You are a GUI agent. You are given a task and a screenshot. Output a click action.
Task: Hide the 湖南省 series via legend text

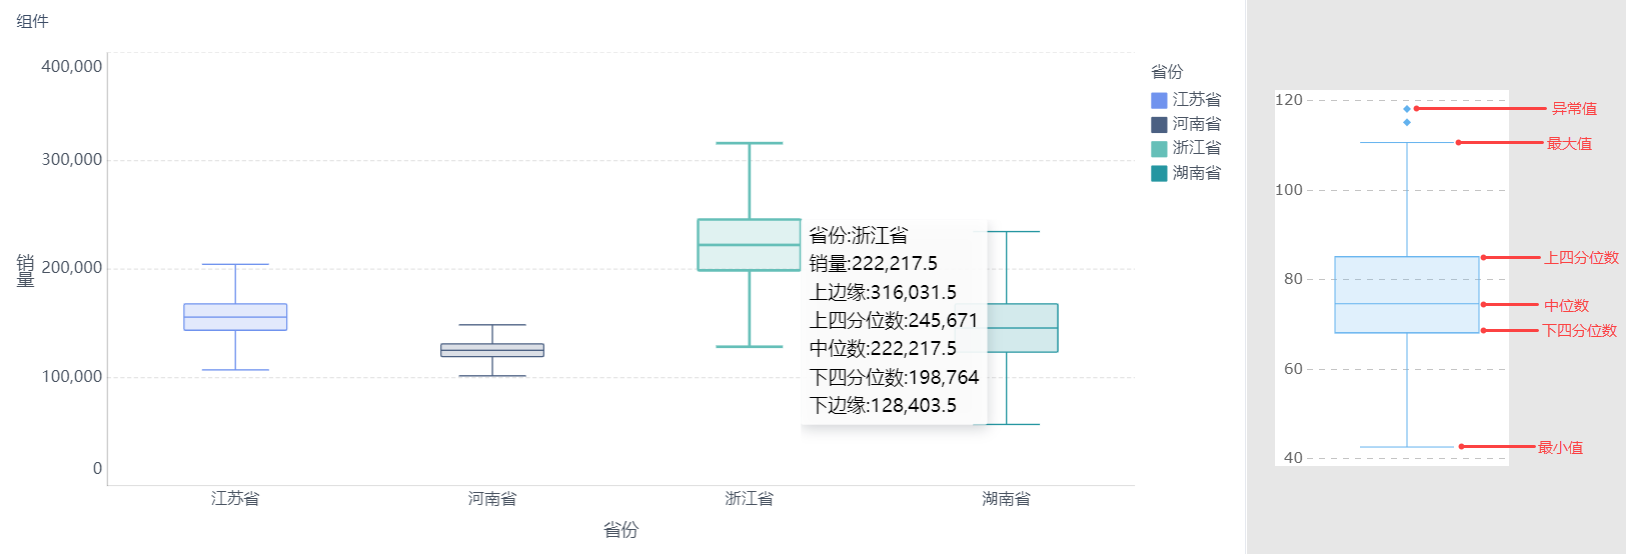point(1196,173)
